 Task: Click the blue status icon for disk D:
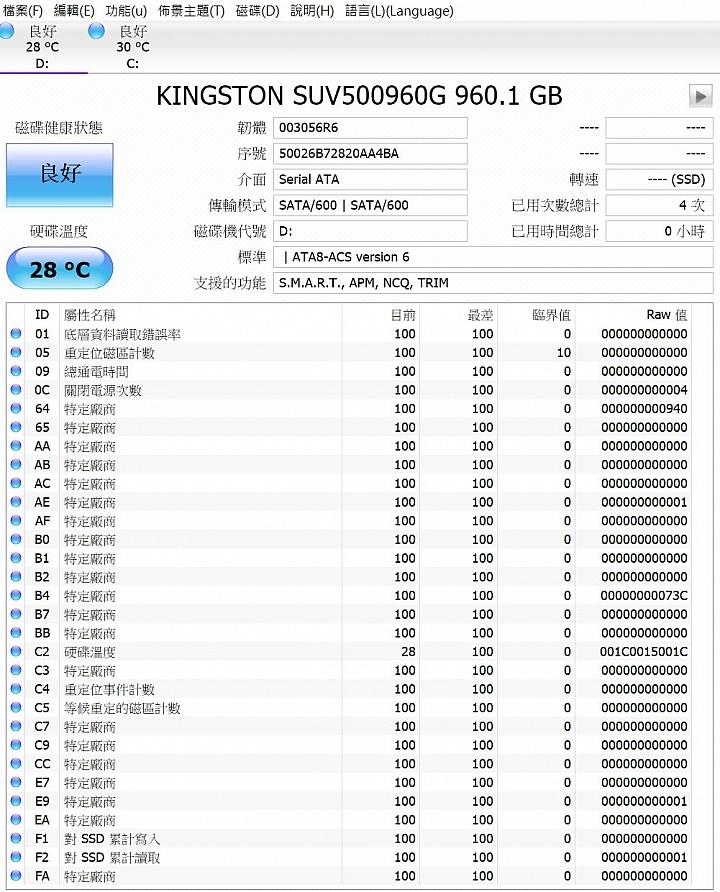tap(6, 31)
